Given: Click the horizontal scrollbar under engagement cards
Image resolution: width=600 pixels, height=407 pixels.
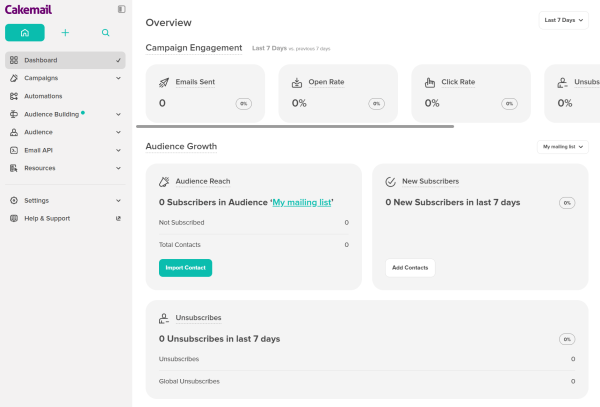Looking at the screenshot, I should pos(295,126).
